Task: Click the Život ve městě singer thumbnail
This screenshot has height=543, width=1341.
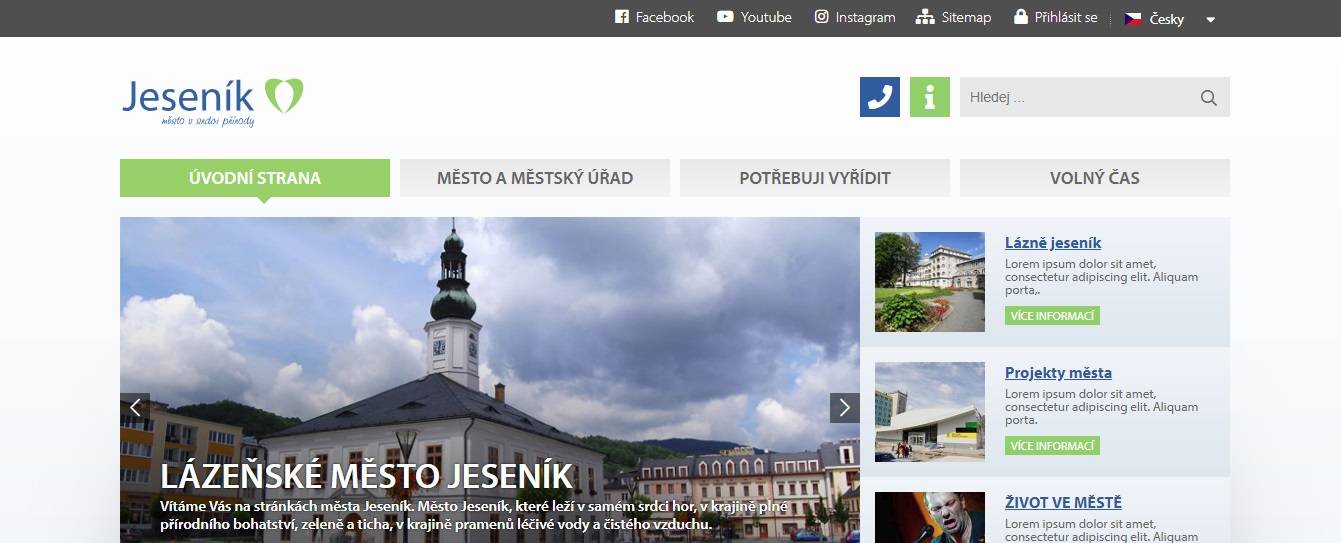Action: tap(930, 517)
